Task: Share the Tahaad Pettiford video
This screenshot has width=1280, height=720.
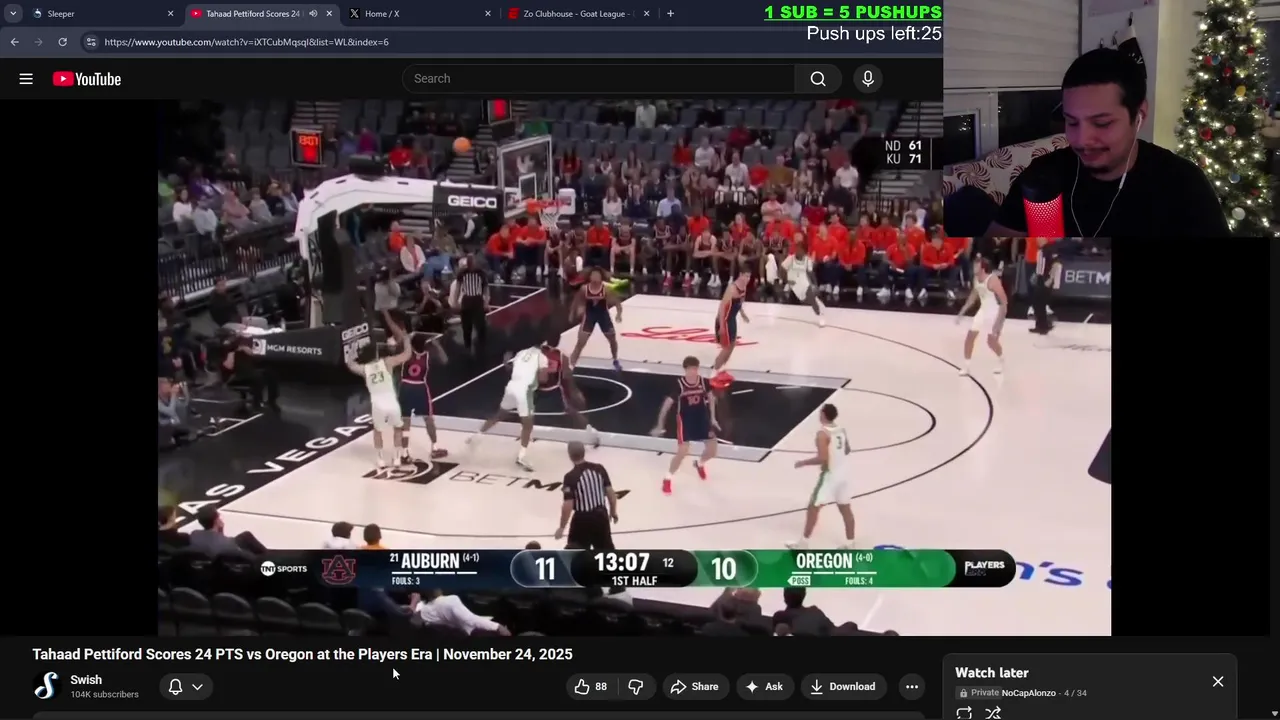Action: coord(695,686)
